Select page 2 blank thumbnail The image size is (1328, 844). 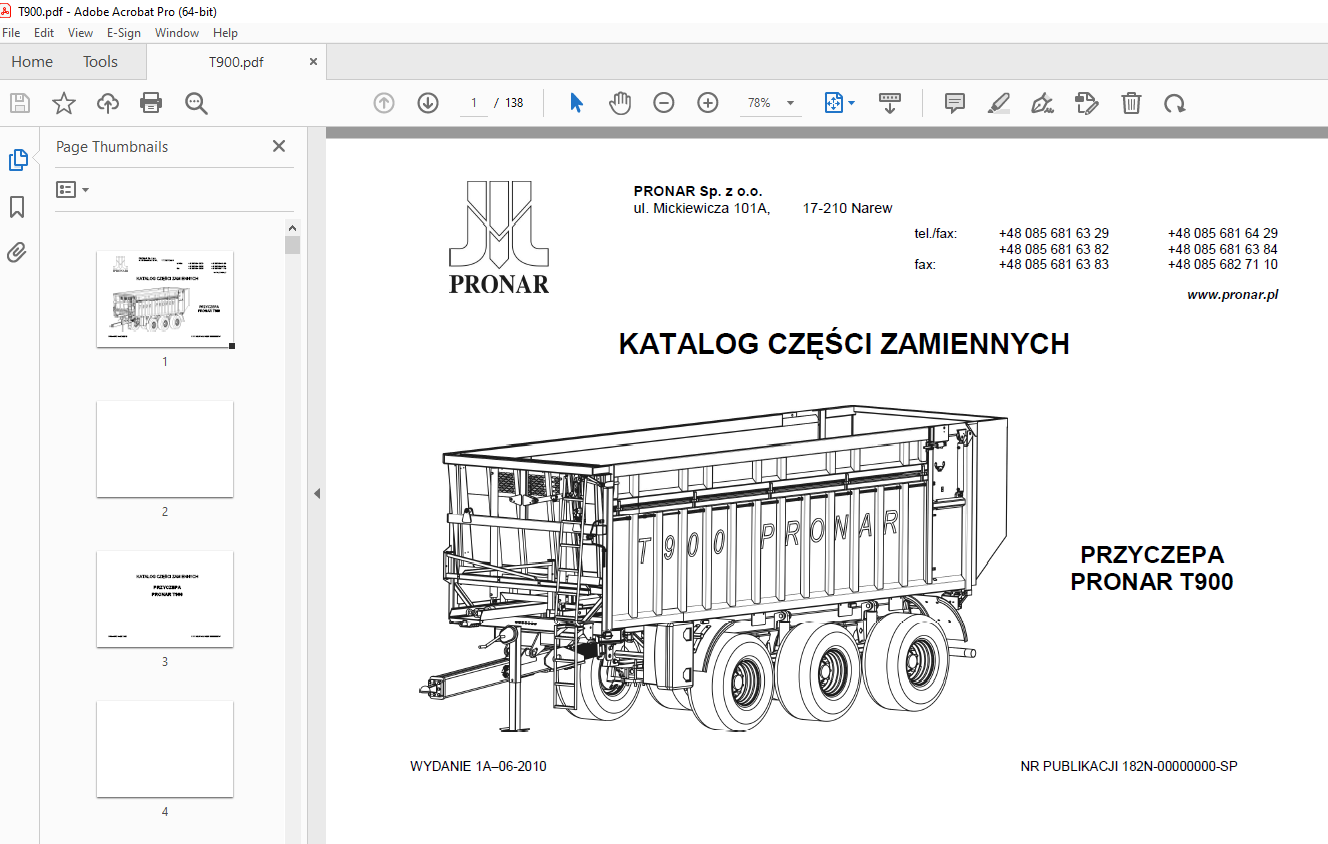[x=165, y=449]
